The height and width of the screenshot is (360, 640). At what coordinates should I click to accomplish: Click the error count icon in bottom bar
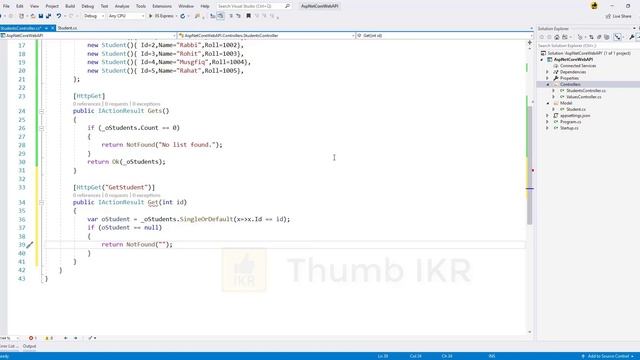click(32, 338)
